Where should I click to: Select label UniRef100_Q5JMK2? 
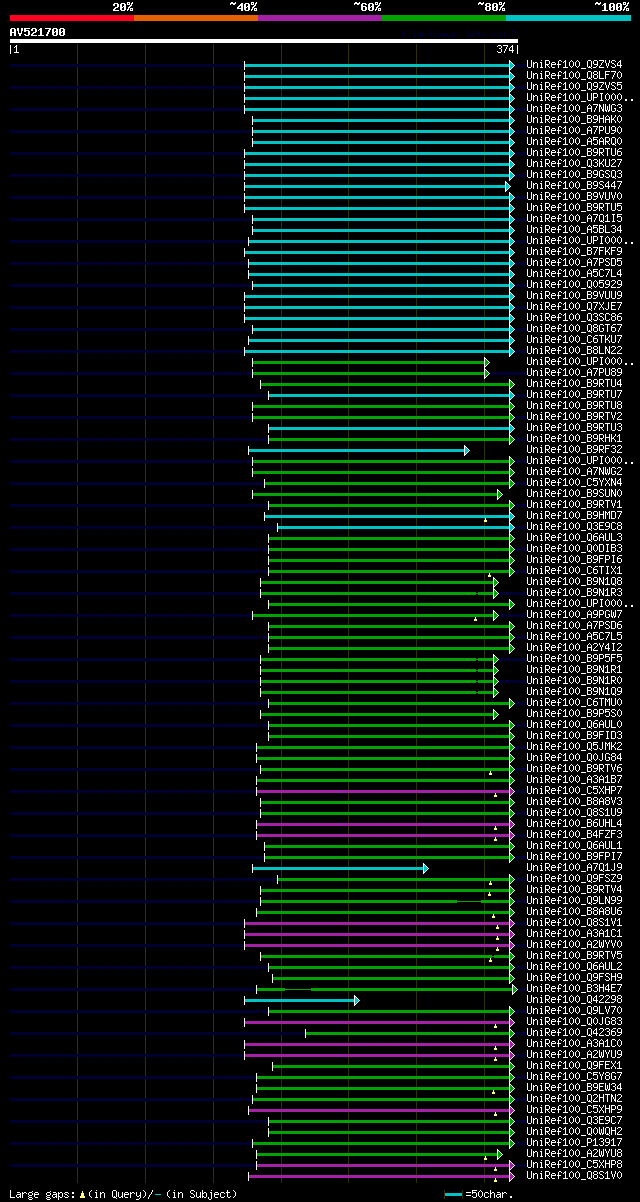[574, 746]
